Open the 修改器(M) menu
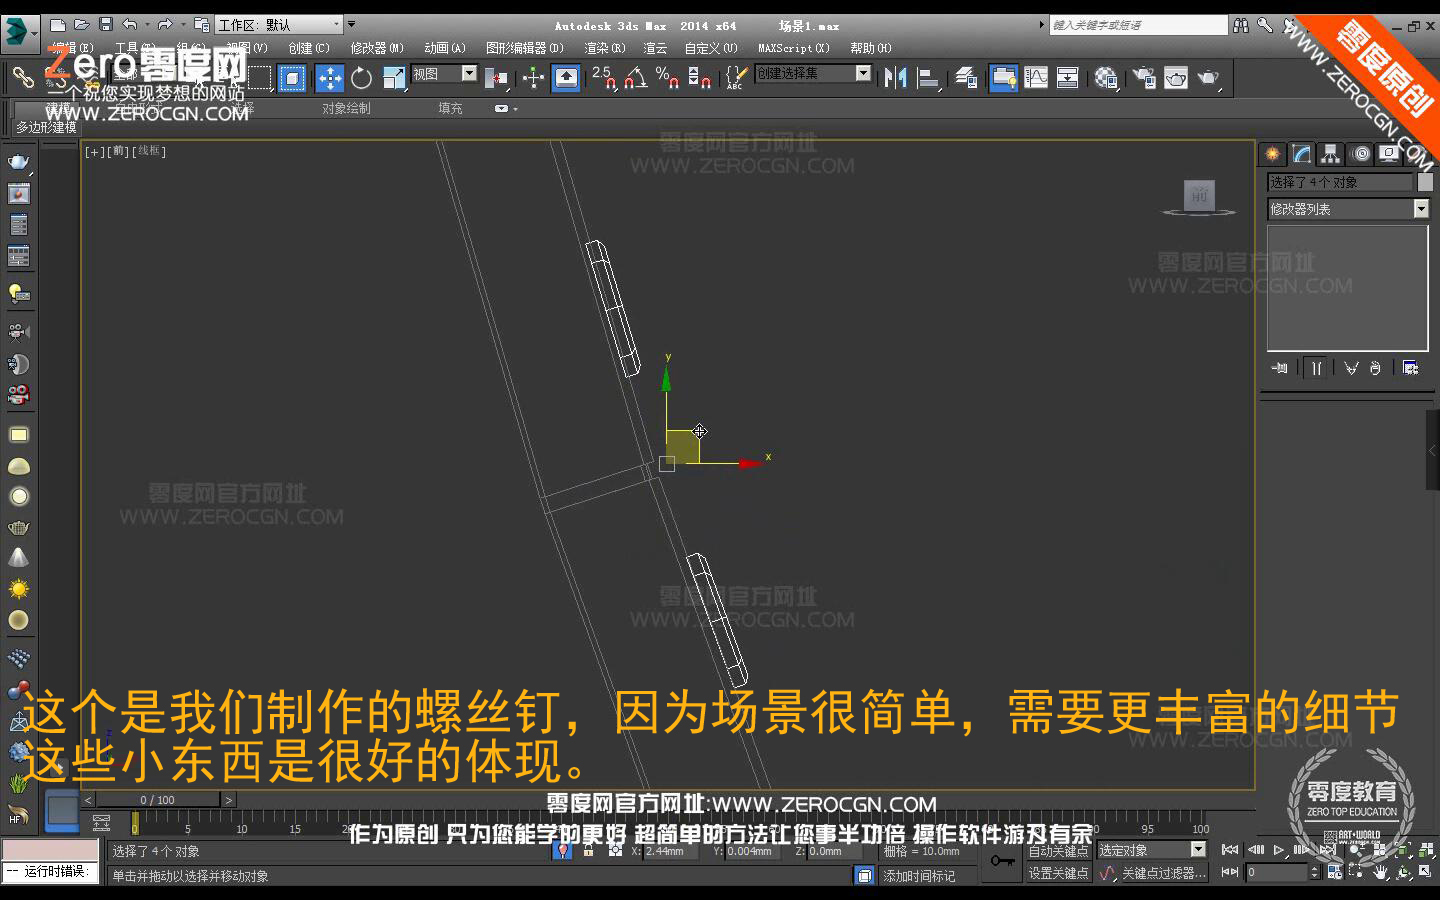This screenshot has height=900, width=1440. coord(377,48)
